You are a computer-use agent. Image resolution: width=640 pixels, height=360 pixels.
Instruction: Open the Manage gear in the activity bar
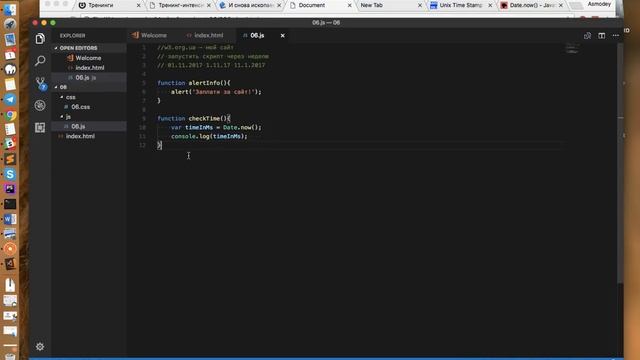click(40, 347)
